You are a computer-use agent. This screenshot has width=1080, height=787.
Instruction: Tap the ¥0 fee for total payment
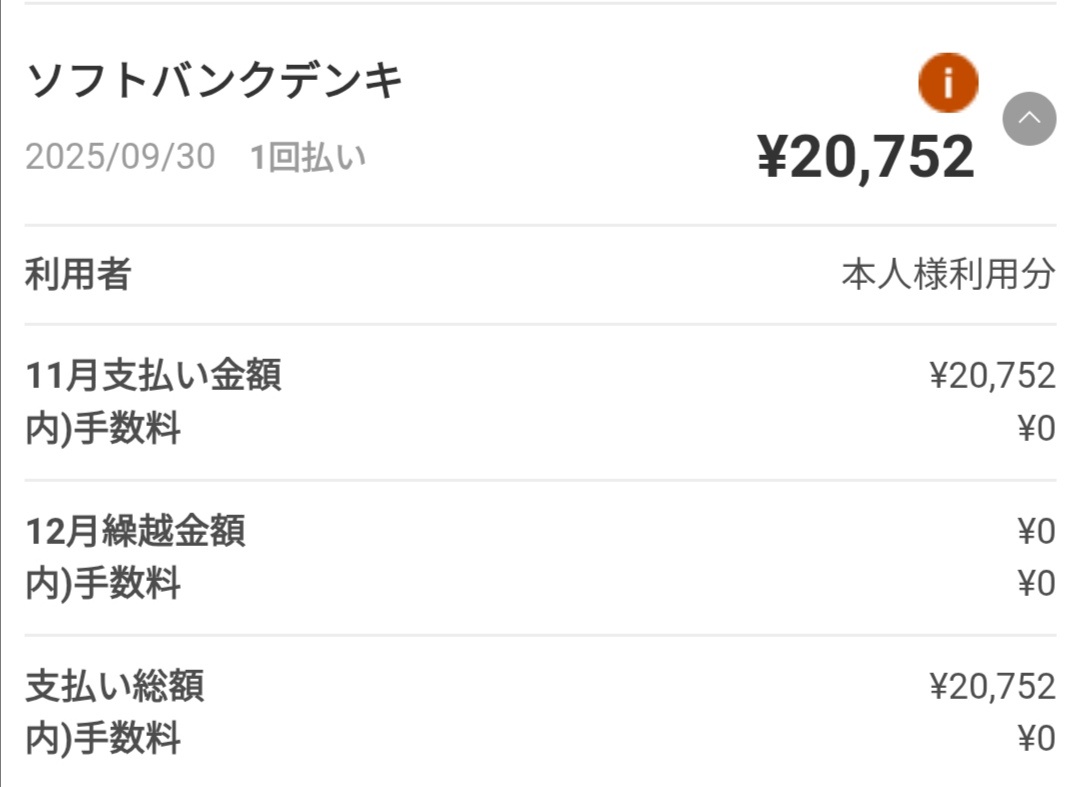click(1036, 739)
